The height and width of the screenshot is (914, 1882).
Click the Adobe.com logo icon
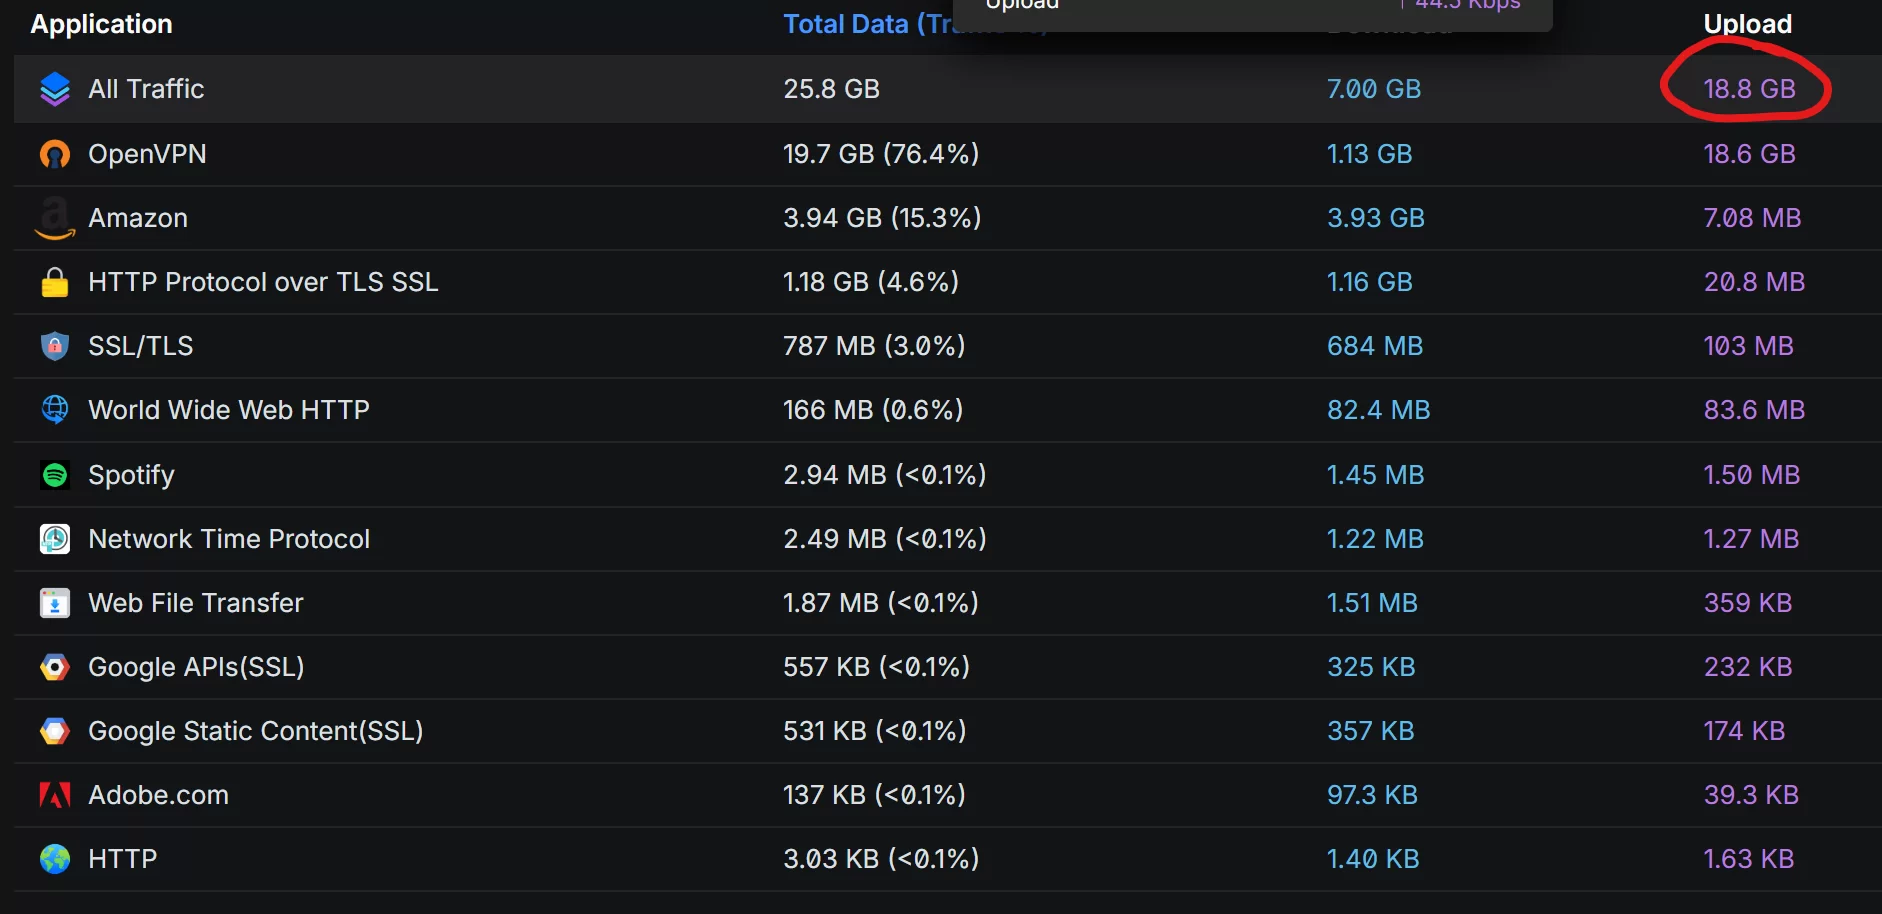[55, 795]
